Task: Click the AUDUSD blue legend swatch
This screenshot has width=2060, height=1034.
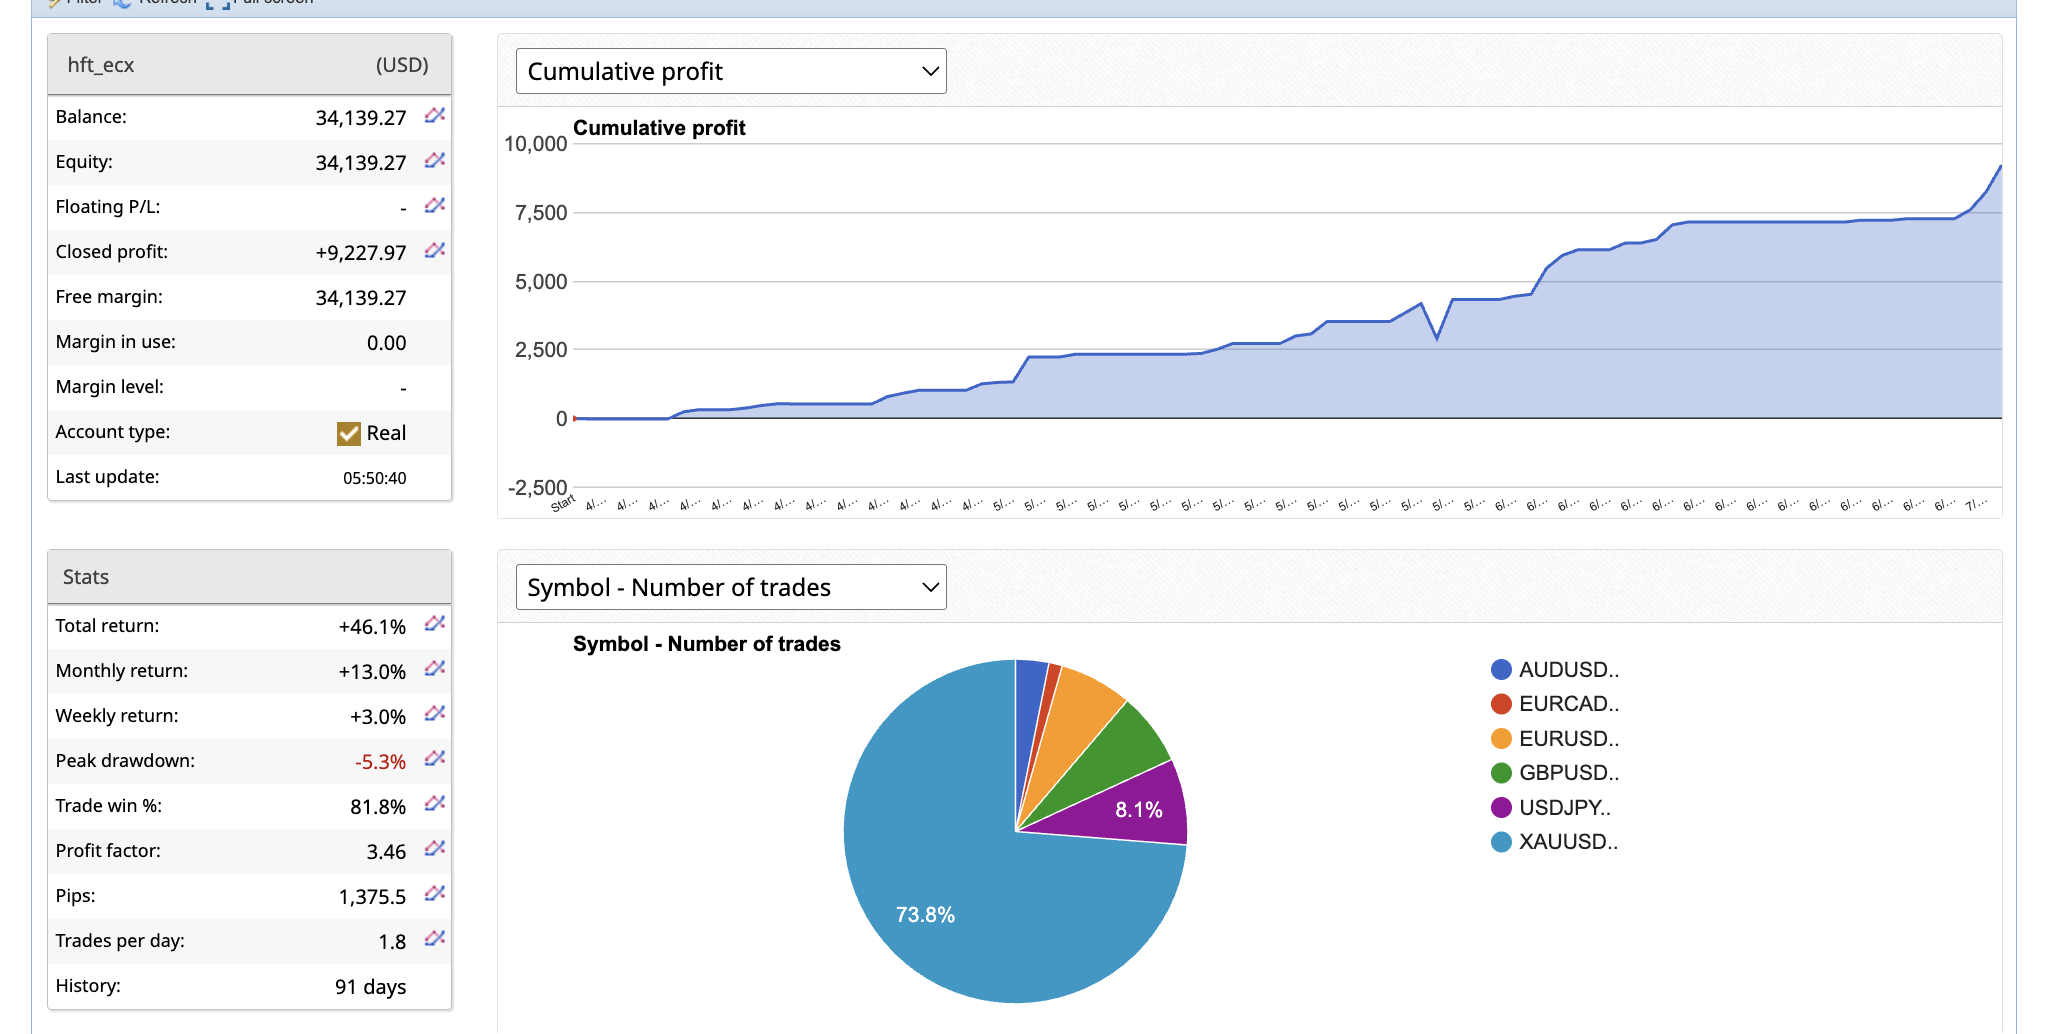Action: pyautogui.click(x=1501, y=670)
